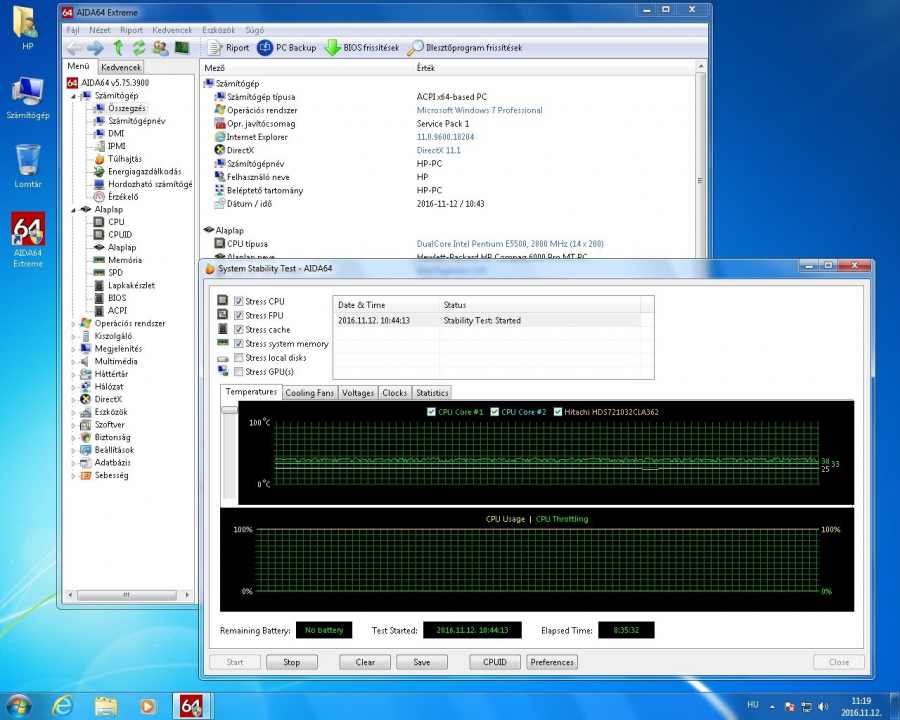Select CPUID in the tree

(x=120, y=234)
